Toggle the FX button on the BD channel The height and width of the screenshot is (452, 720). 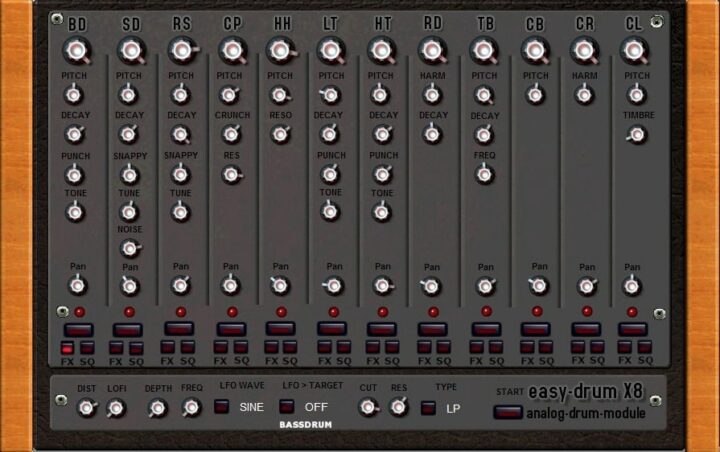click(x=67, y=348)
